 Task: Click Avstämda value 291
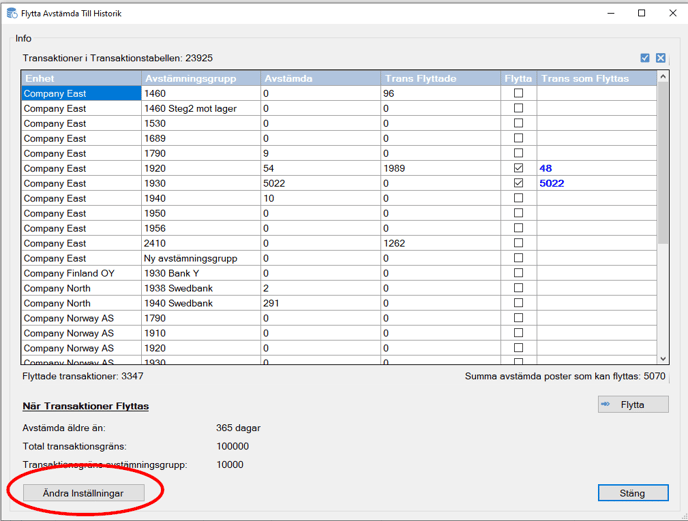pos(271,303)
